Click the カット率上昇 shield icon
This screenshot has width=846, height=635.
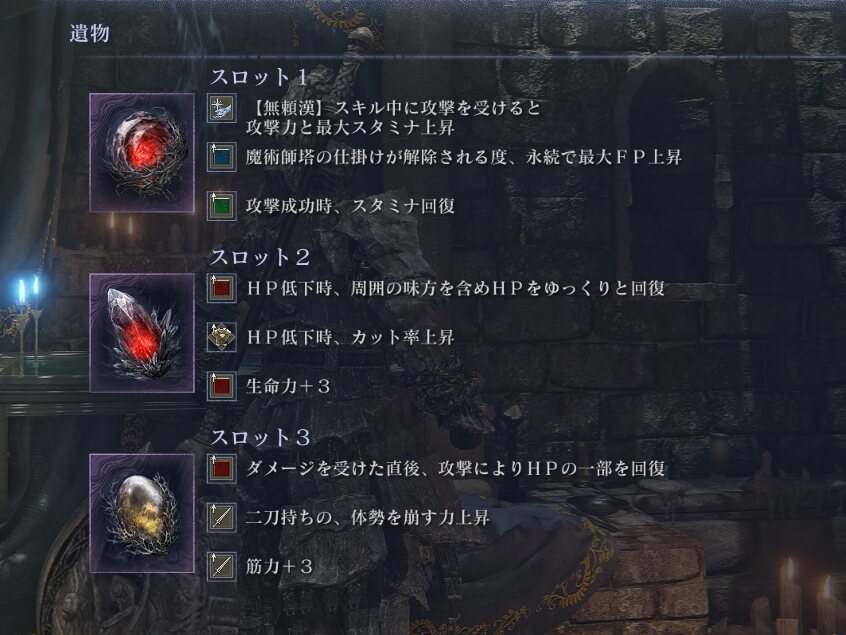[x=221, y=337]
